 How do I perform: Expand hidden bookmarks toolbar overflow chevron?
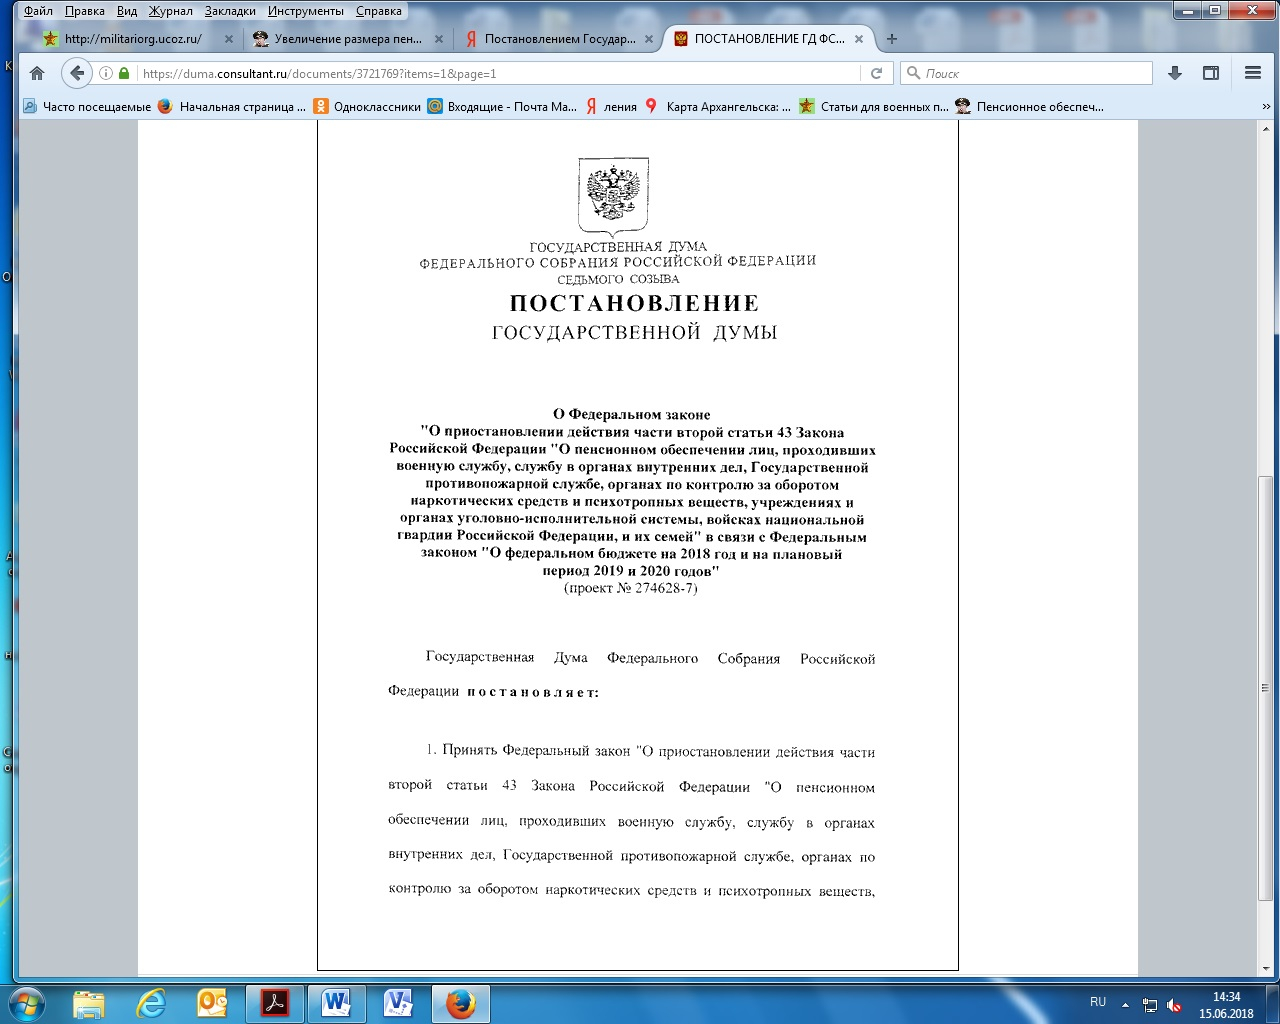coord(1266,107)
